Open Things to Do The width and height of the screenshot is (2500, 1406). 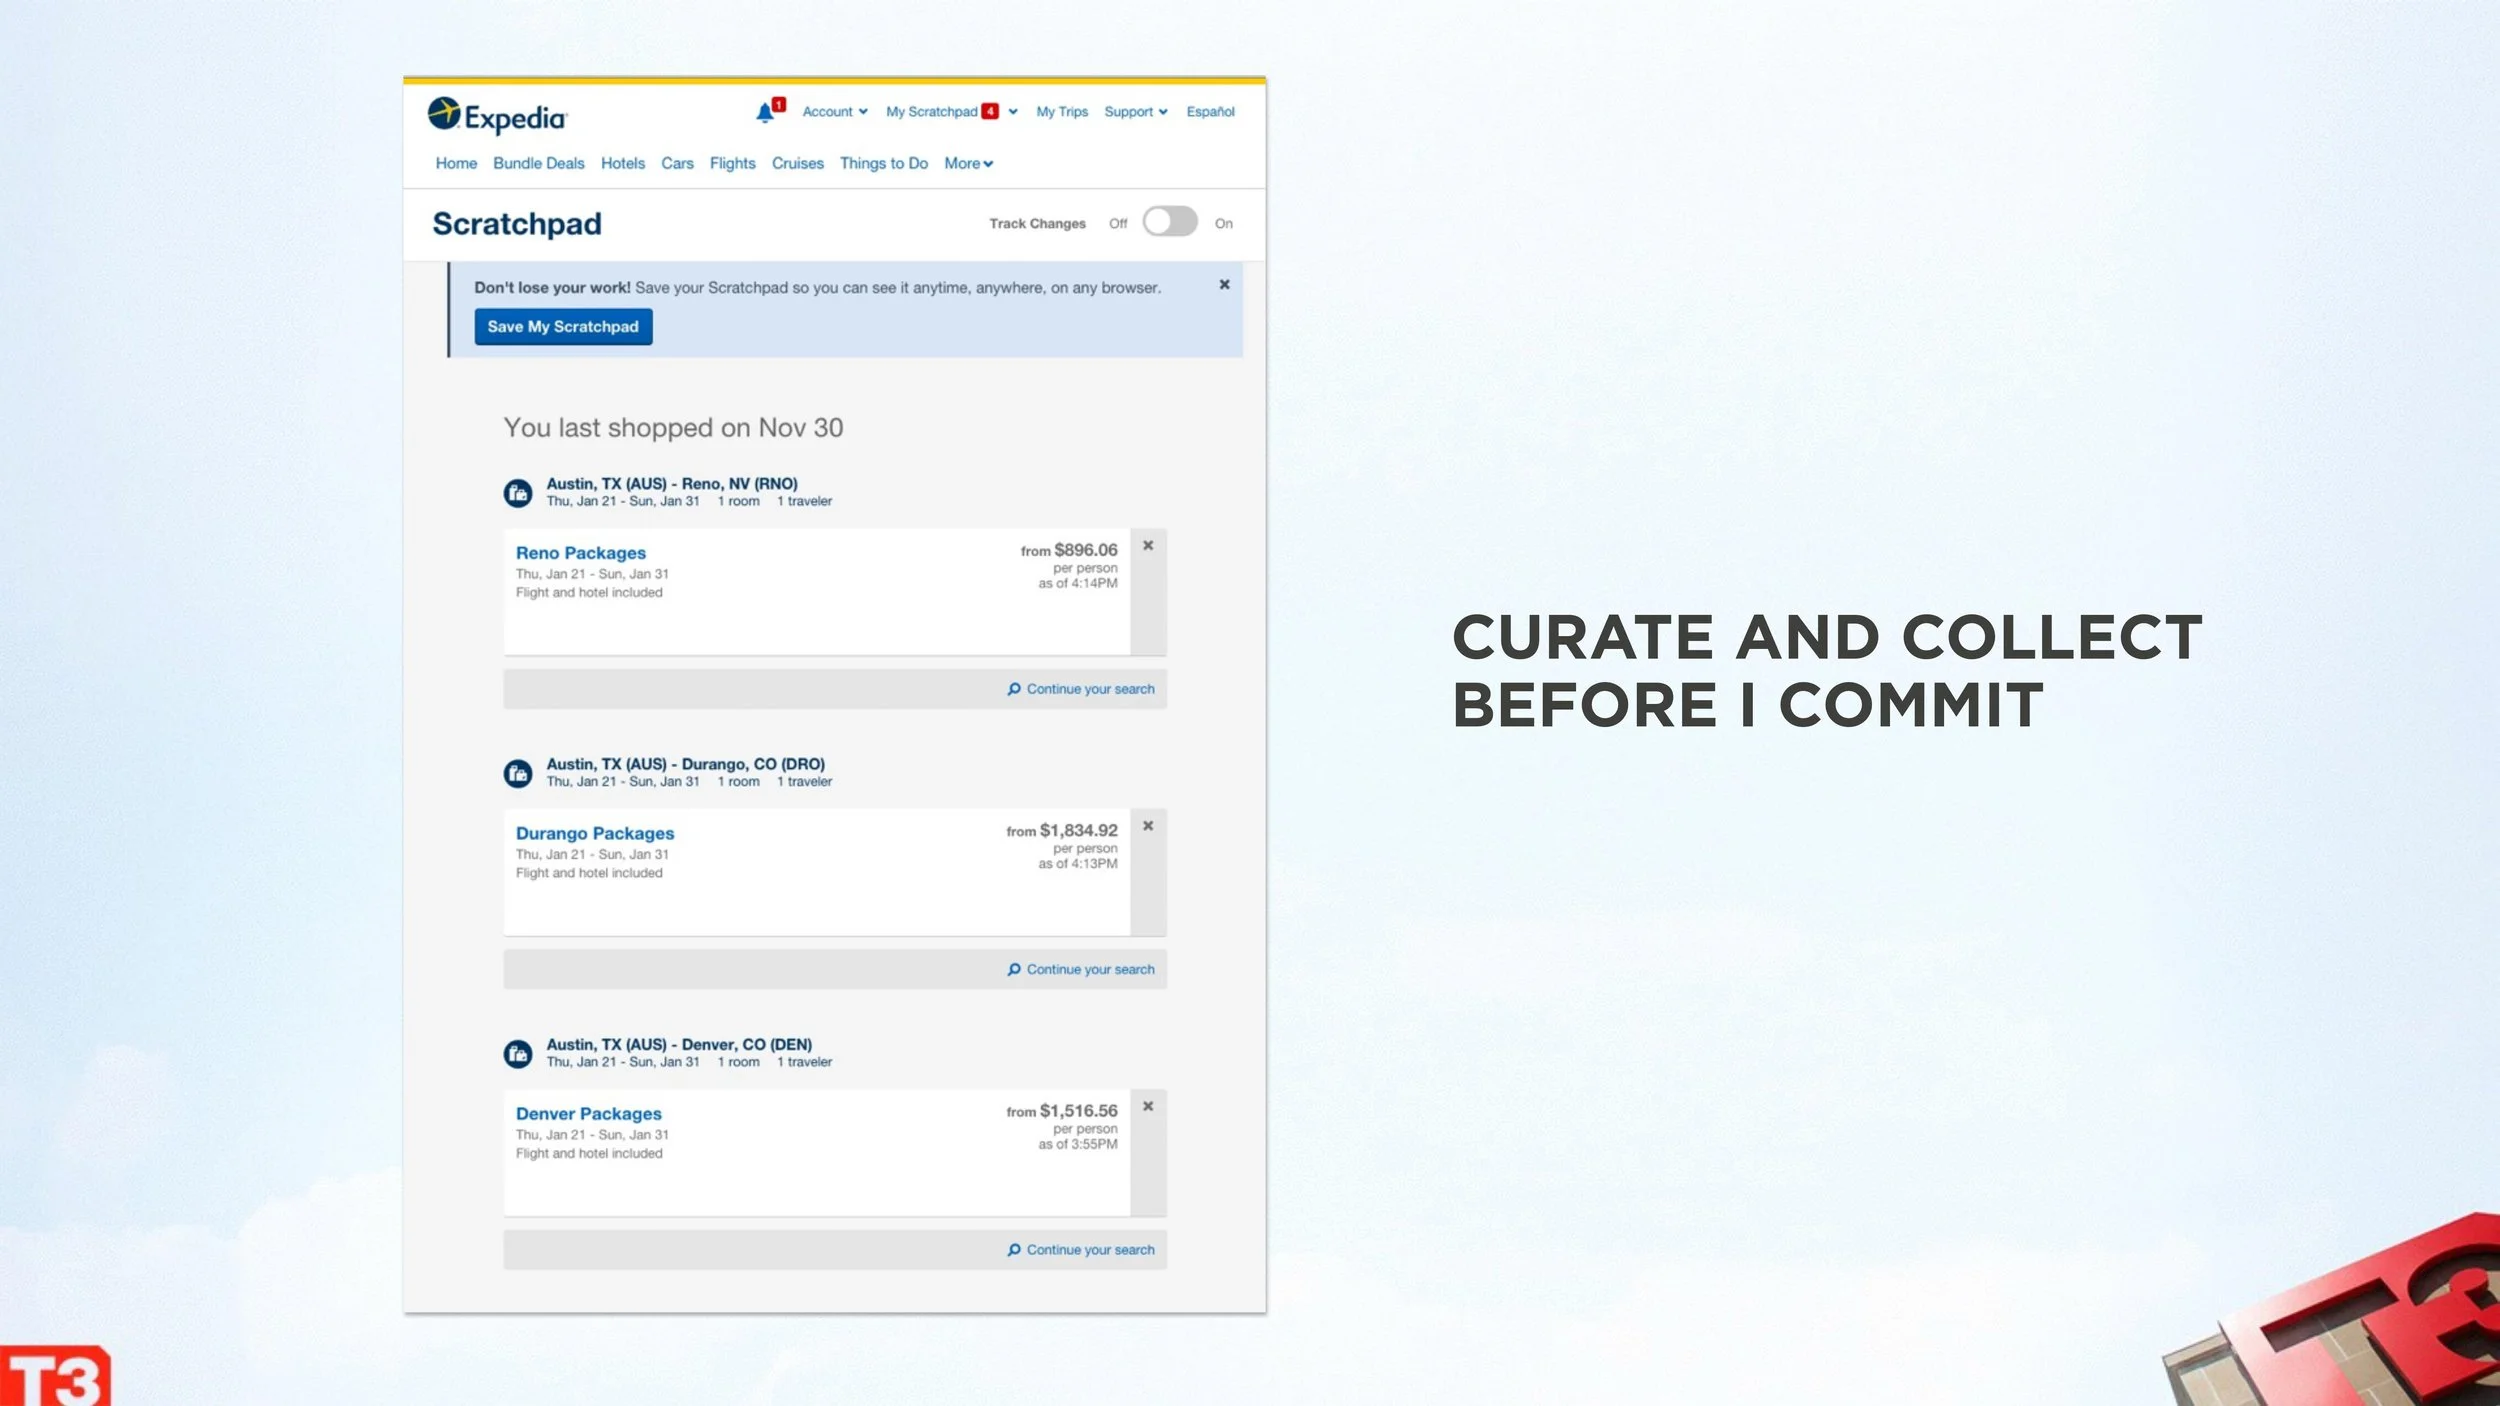[x=884, y=164]
